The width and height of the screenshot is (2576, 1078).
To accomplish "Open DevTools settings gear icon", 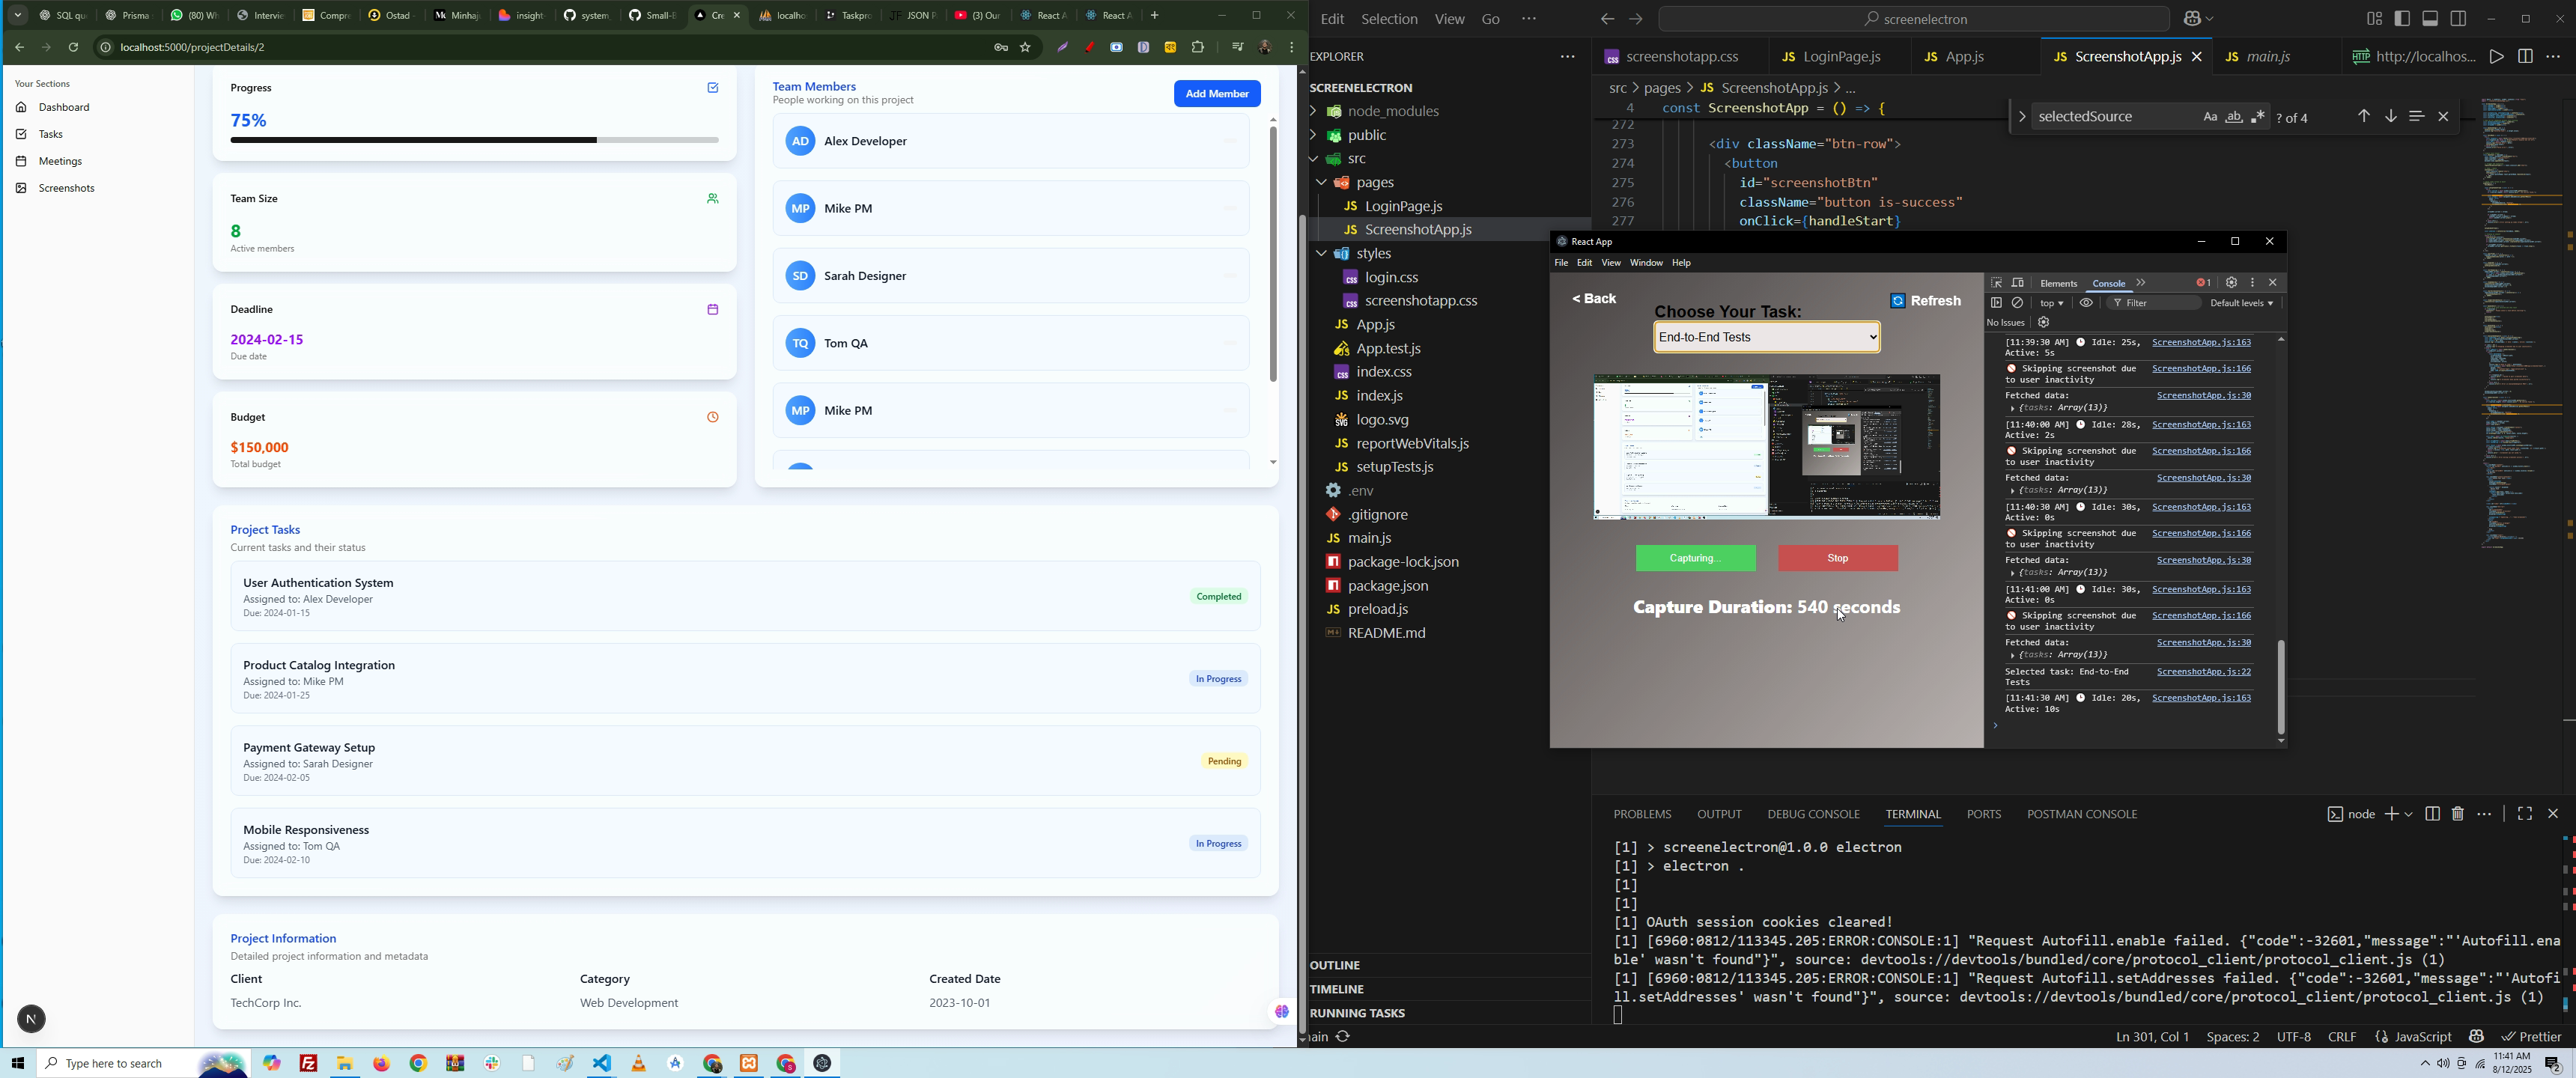I will coord(2231,283).
